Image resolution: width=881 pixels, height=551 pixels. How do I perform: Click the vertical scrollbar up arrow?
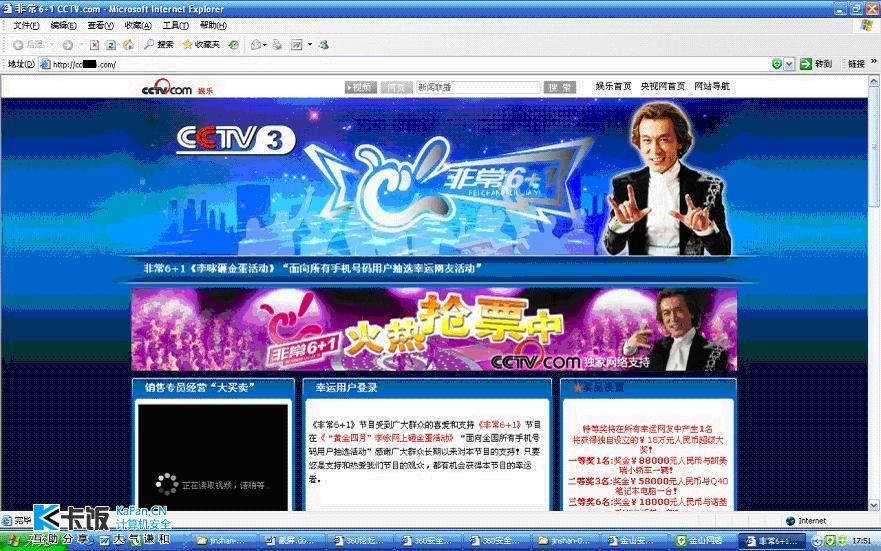tap(874, 82)
